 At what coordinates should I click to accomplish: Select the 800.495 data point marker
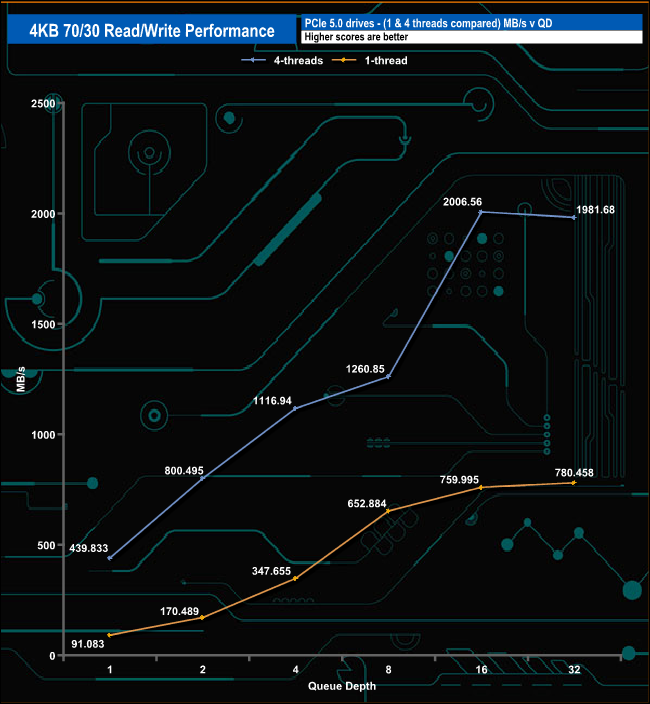[202, 478]
